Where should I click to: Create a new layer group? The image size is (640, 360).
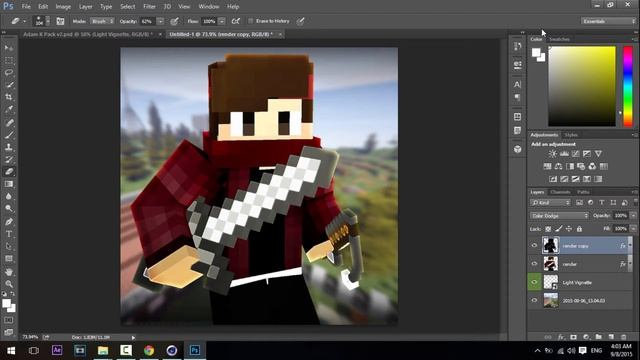[598, 337]
